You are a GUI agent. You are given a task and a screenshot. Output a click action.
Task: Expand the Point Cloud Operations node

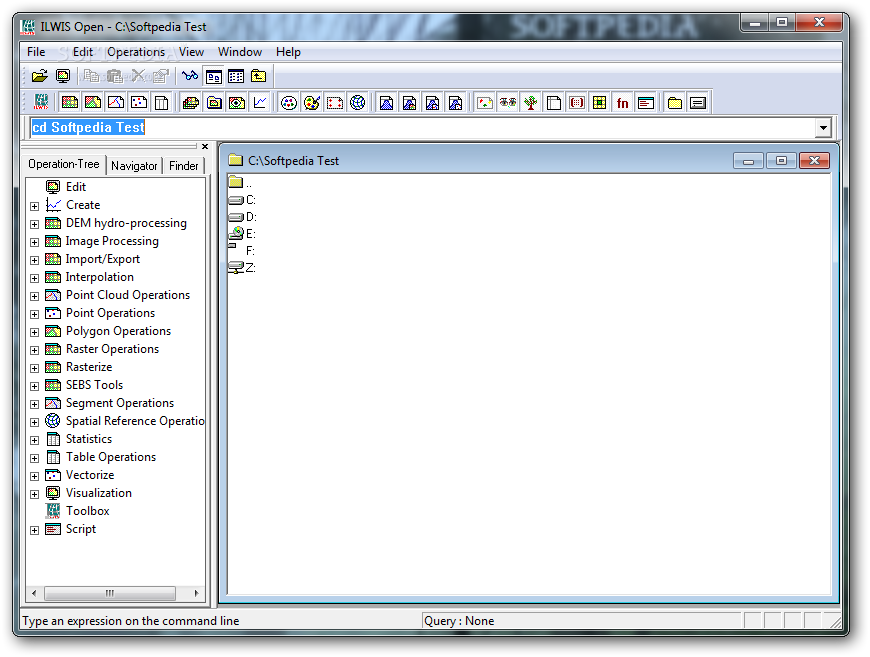pos(34,296)
